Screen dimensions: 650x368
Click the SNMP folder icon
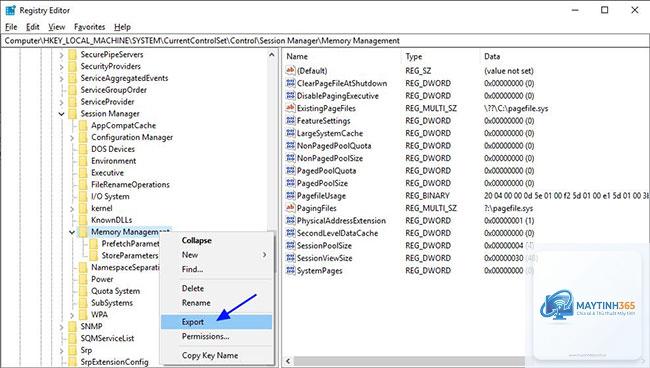73,326
